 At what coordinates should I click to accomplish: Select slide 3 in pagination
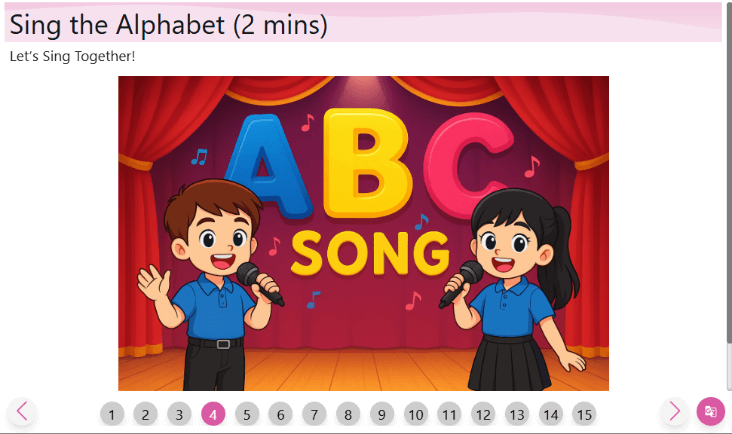click(179, 414)
